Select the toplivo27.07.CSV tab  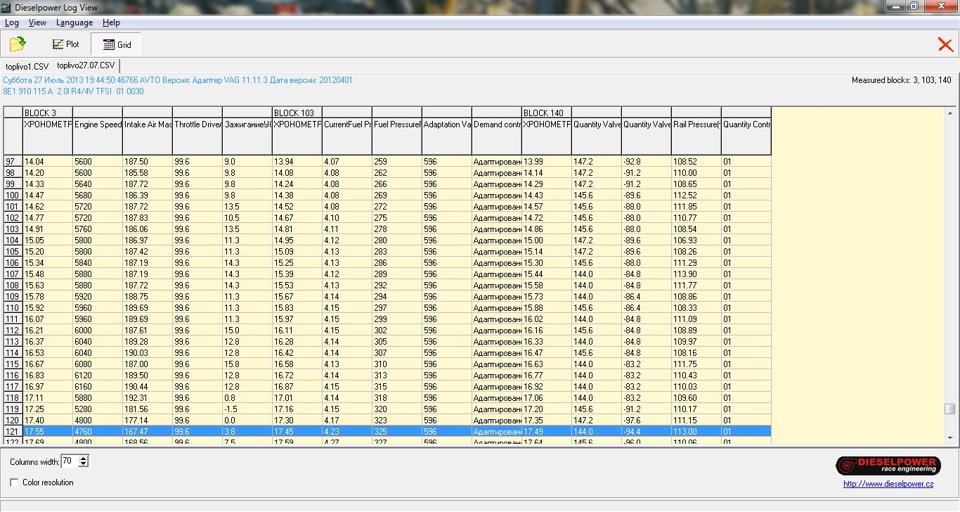point(86,65)
